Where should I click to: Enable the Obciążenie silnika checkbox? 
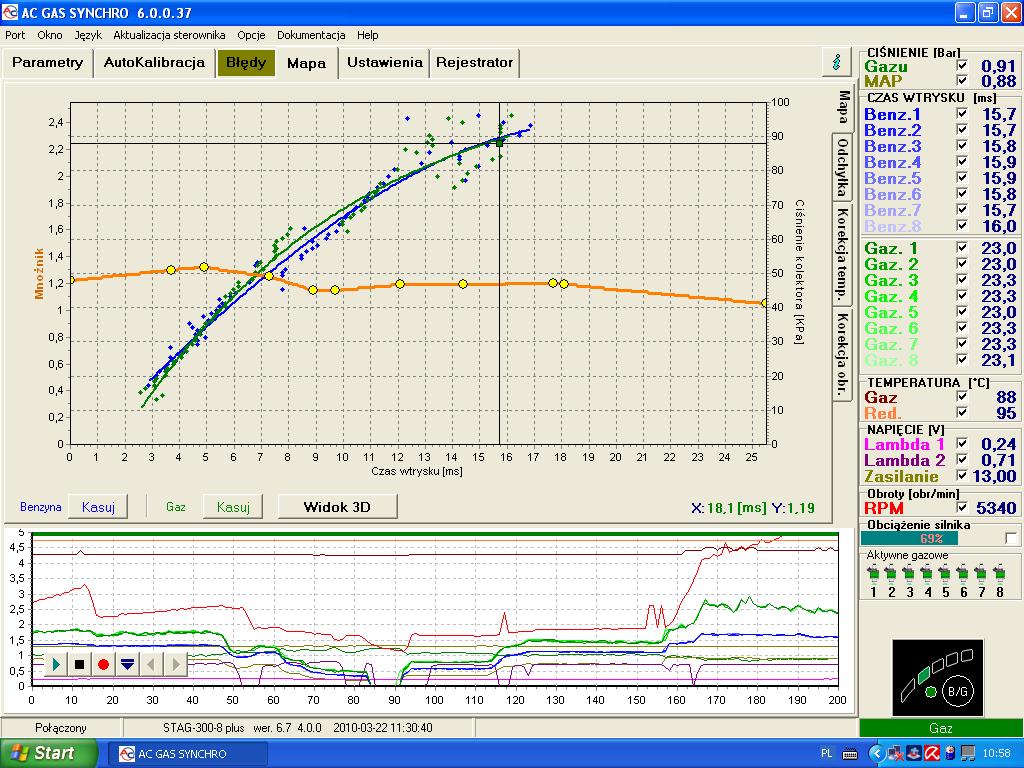[1011, 538]
